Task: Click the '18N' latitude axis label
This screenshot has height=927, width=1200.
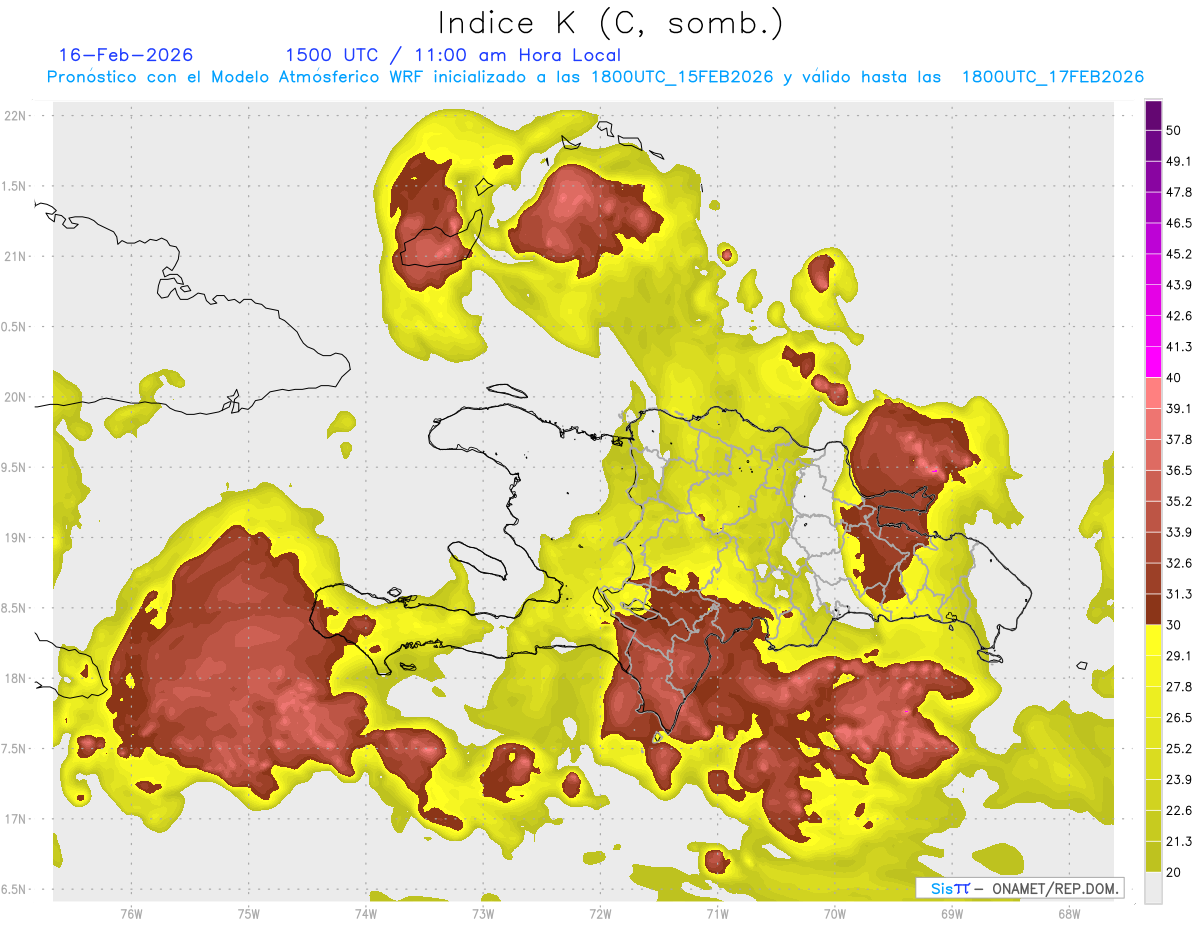Action: 17,678
